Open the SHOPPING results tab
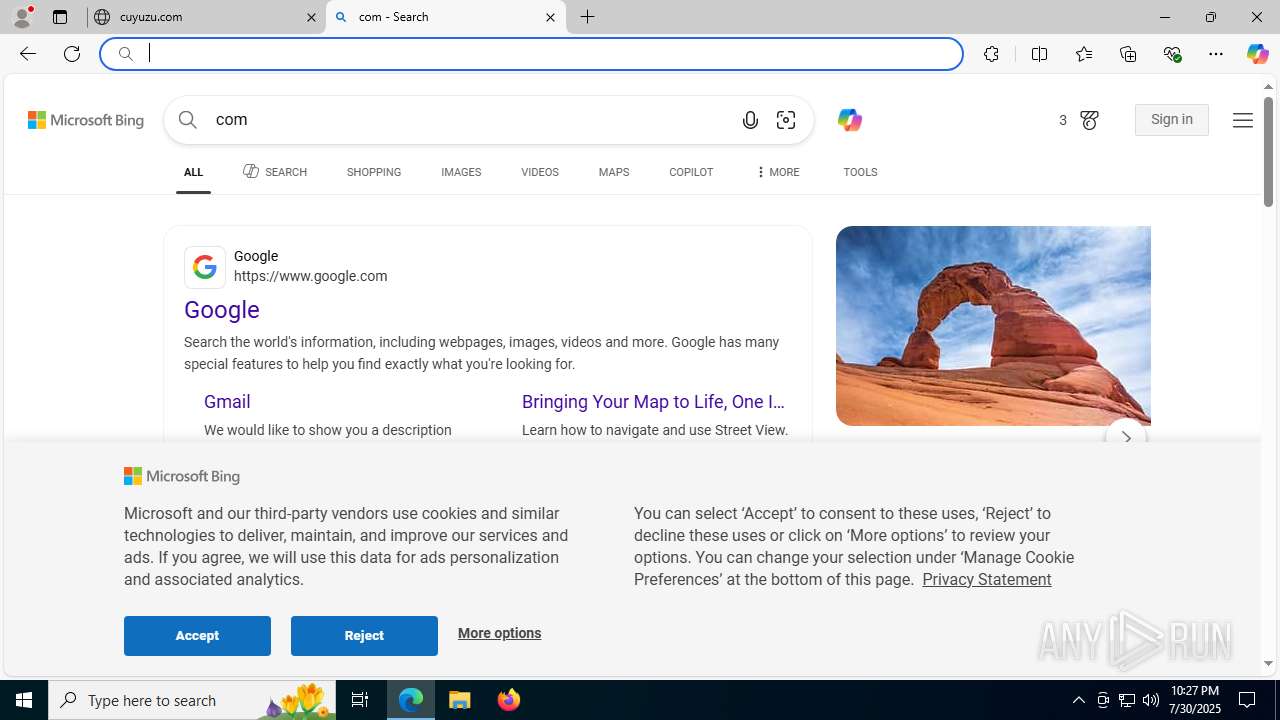The image size is (1280, 720). point(374,172)
